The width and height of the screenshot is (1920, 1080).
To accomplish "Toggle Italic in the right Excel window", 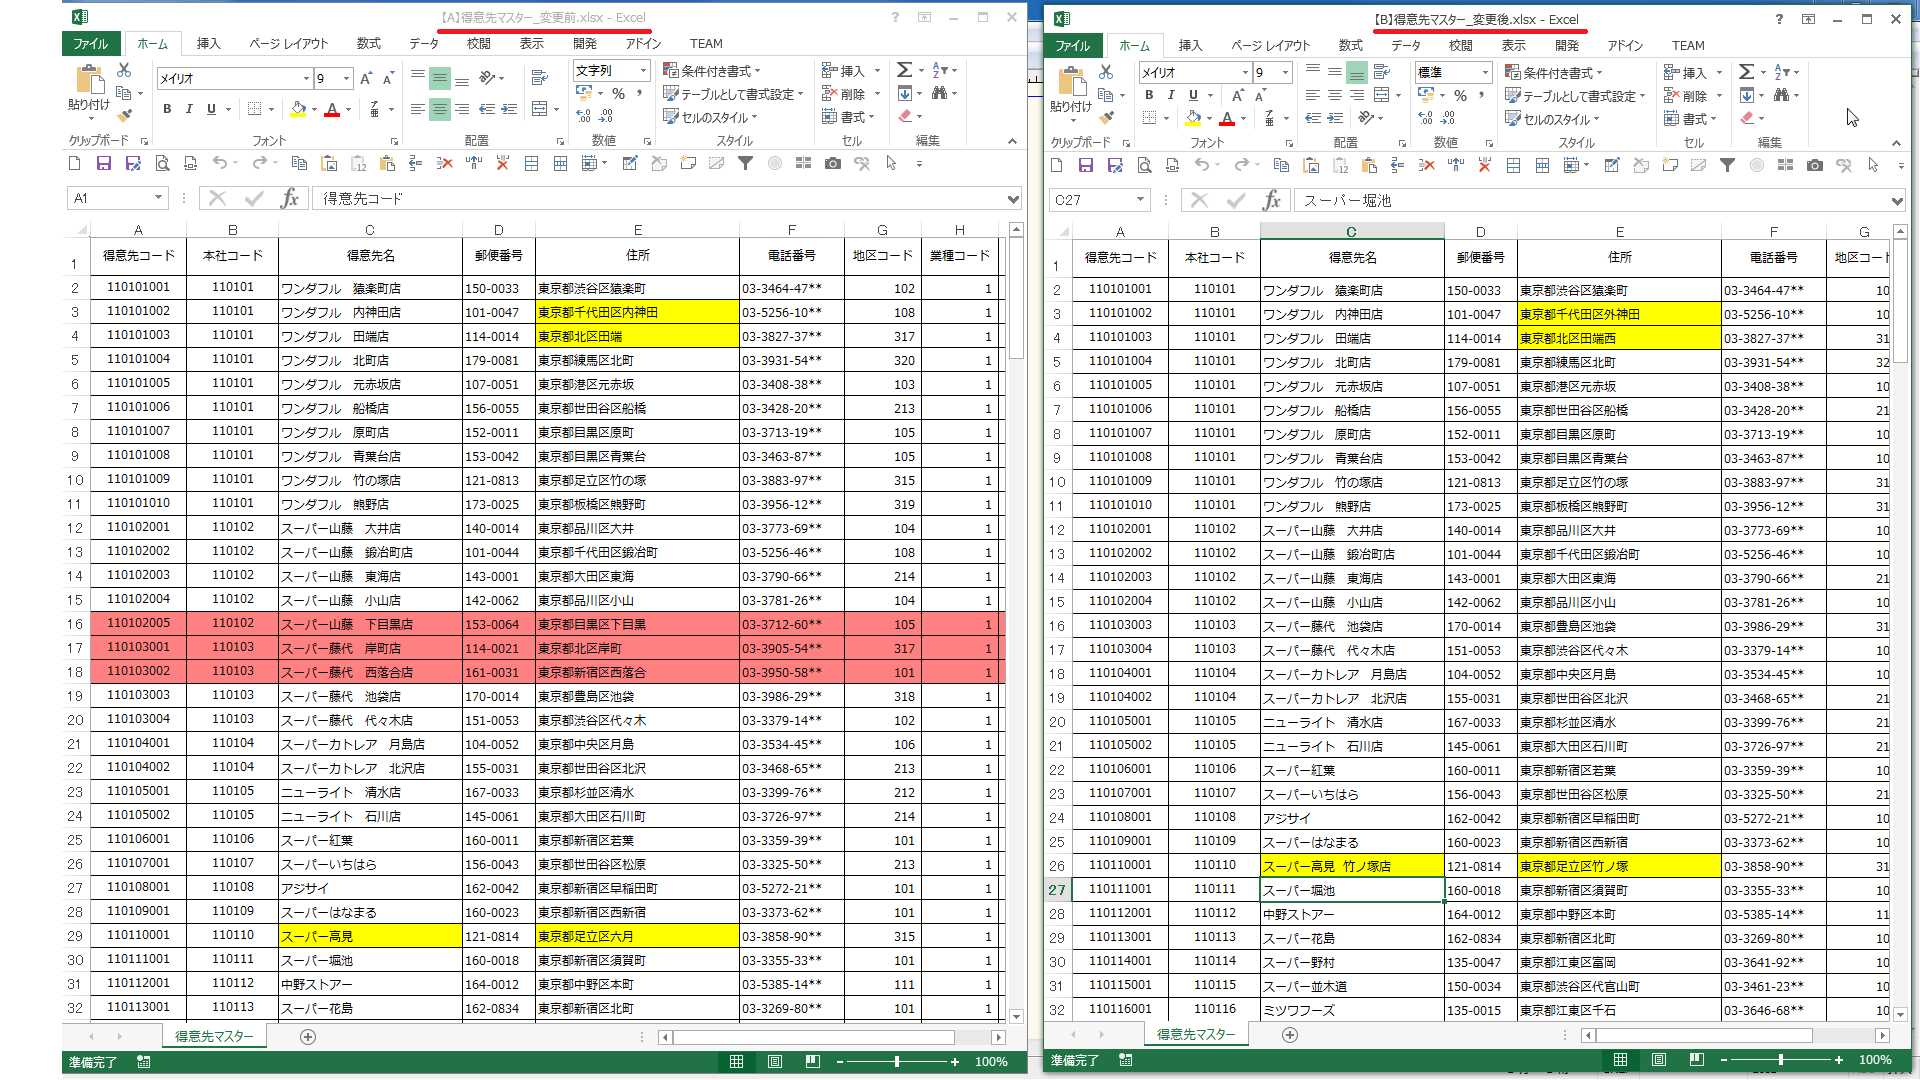I will click(x=1171, y=95).
